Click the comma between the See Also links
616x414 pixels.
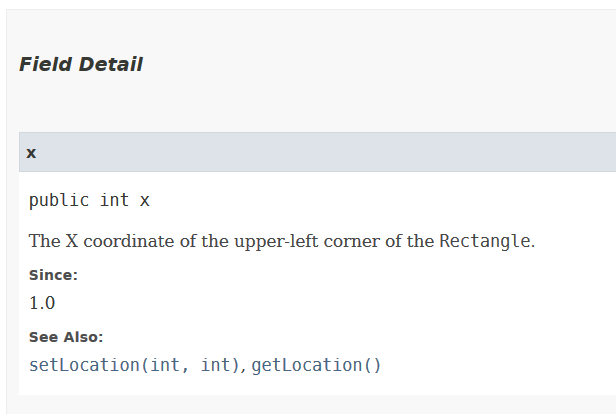pos(245,367)
